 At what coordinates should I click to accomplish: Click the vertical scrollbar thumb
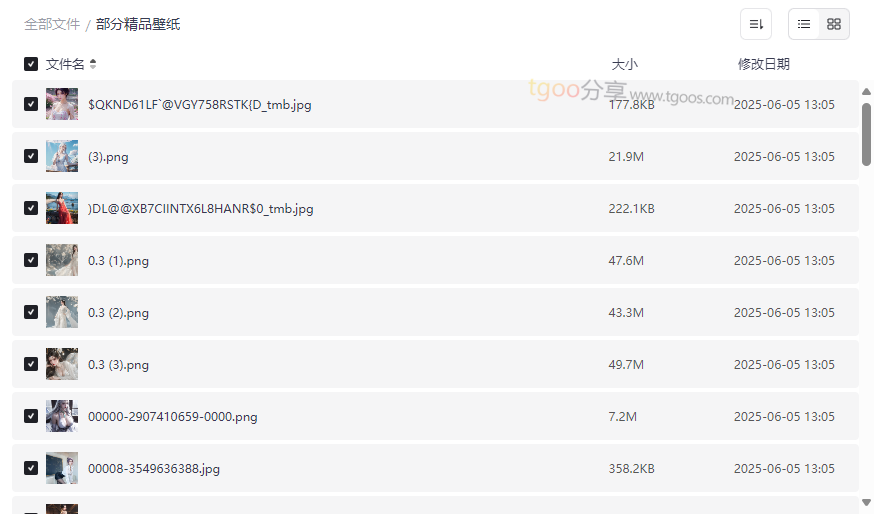(866, 134)
